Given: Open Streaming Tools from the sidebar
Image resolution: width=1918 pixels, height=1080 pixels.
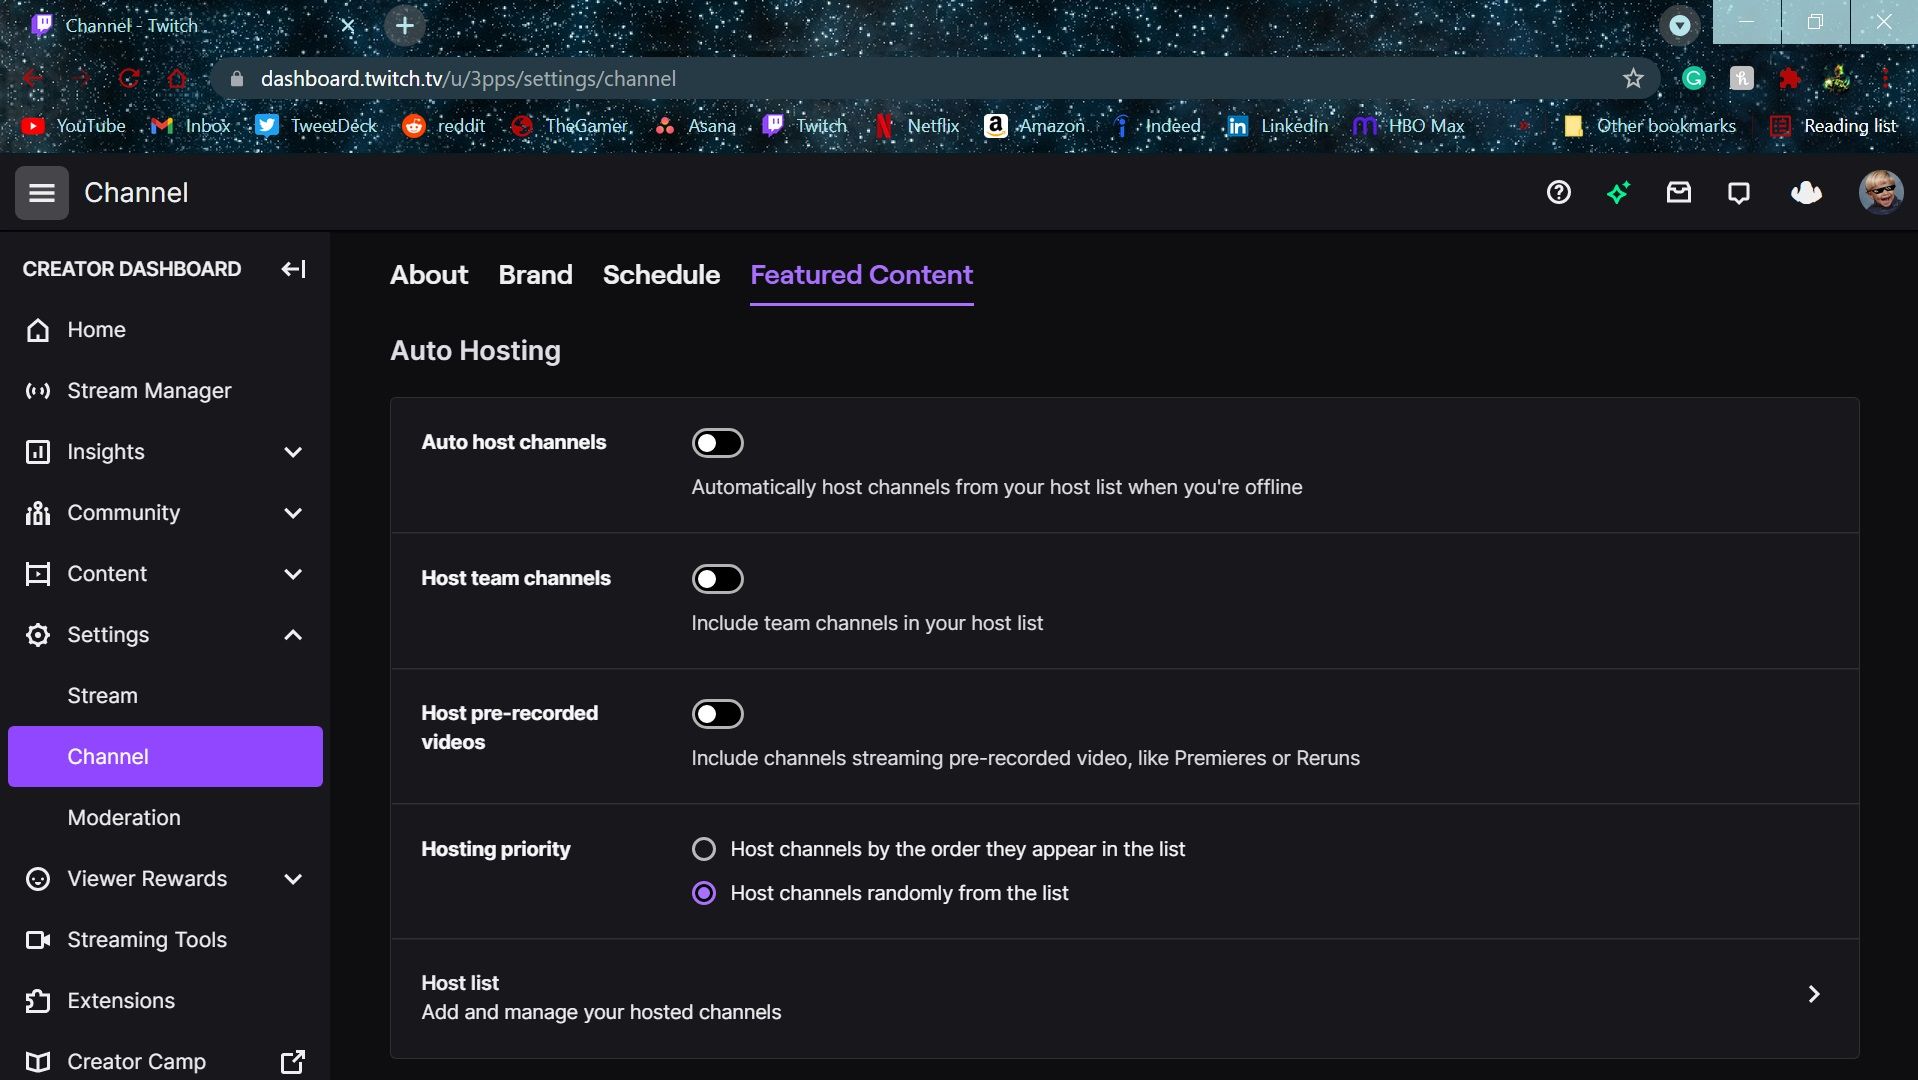Looking at the screenshot, I should click(x=145, y=939).
